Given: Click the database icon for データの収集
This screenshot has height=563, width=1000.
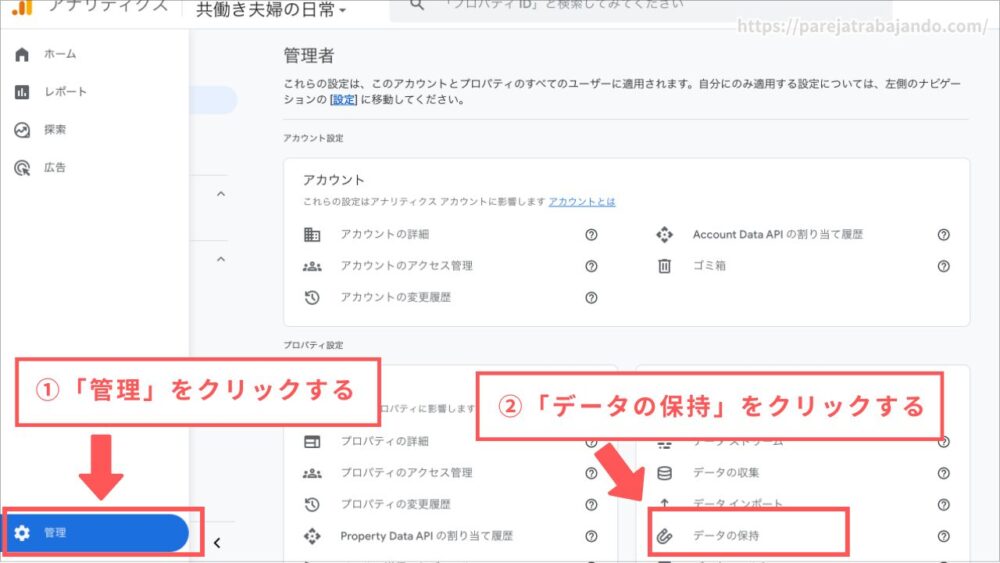Looking at the screenshot, I should coord(665,473).
